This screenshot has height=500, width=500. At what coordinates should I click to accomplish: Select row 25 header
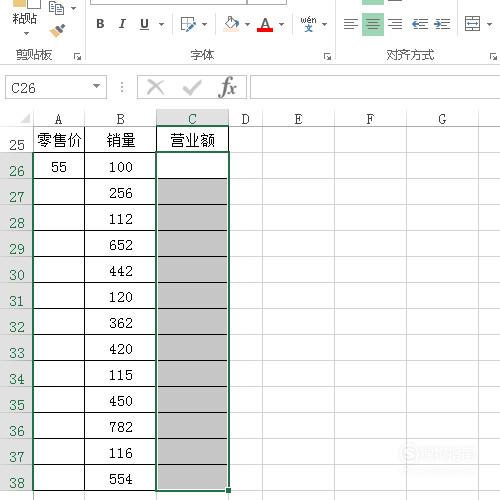[x=17, y=140]
